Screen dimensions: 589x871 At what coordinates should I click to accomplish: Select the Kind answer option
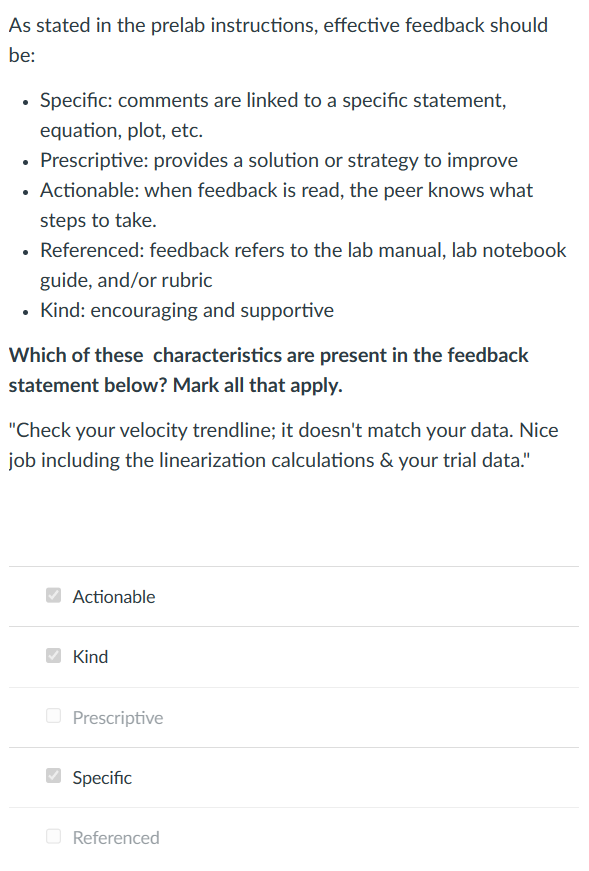(x=90, y=656)
